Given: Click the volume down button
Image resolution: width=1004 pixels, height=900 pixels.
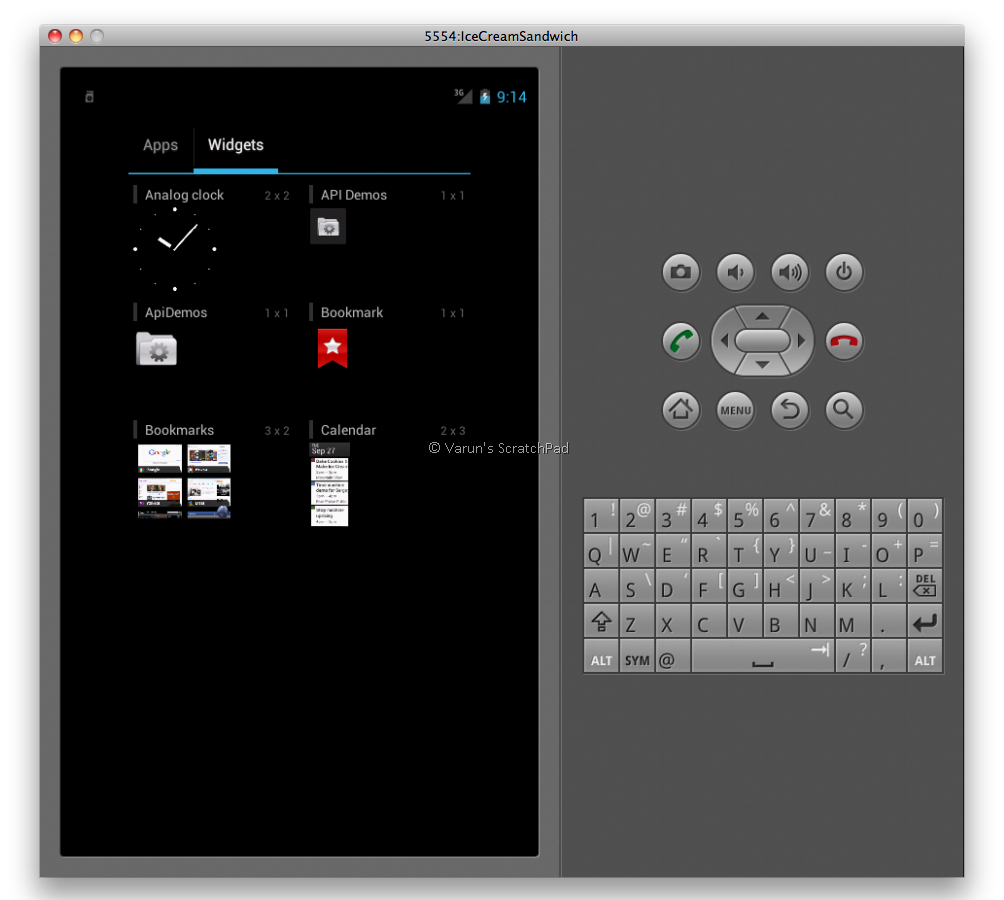Looking at the screenshot, I should pyautogui.click(x=735, y=272).
